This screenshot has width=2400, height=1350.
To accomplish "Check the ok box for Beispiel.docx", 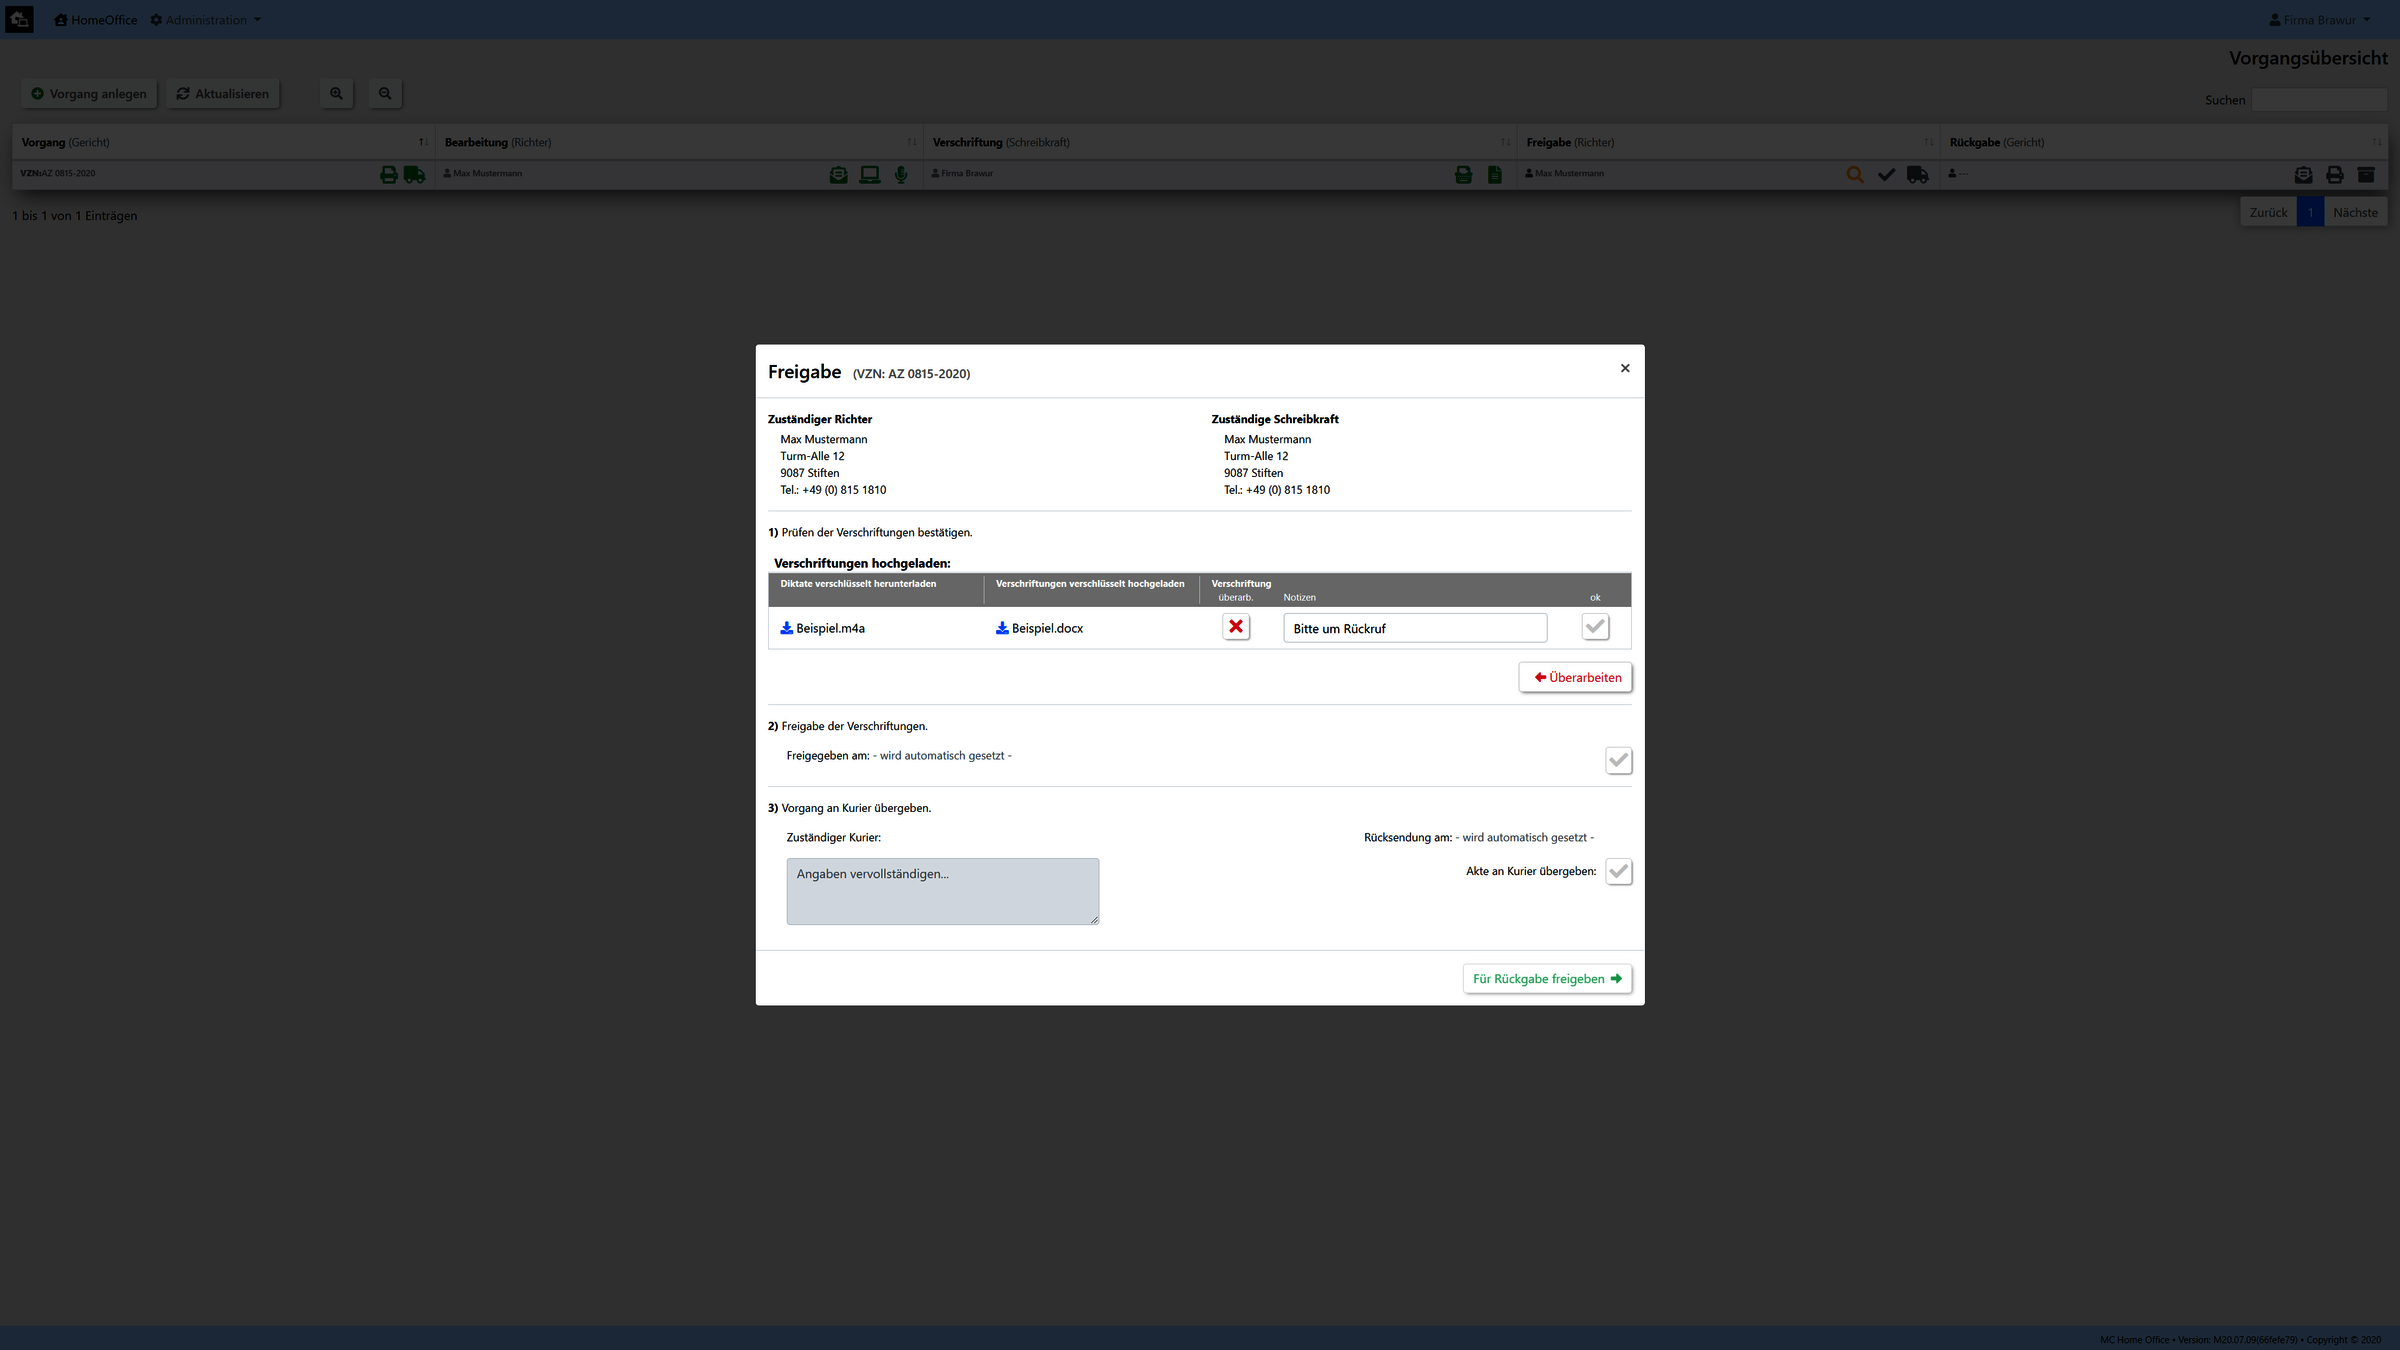I will click(1595, 627).
